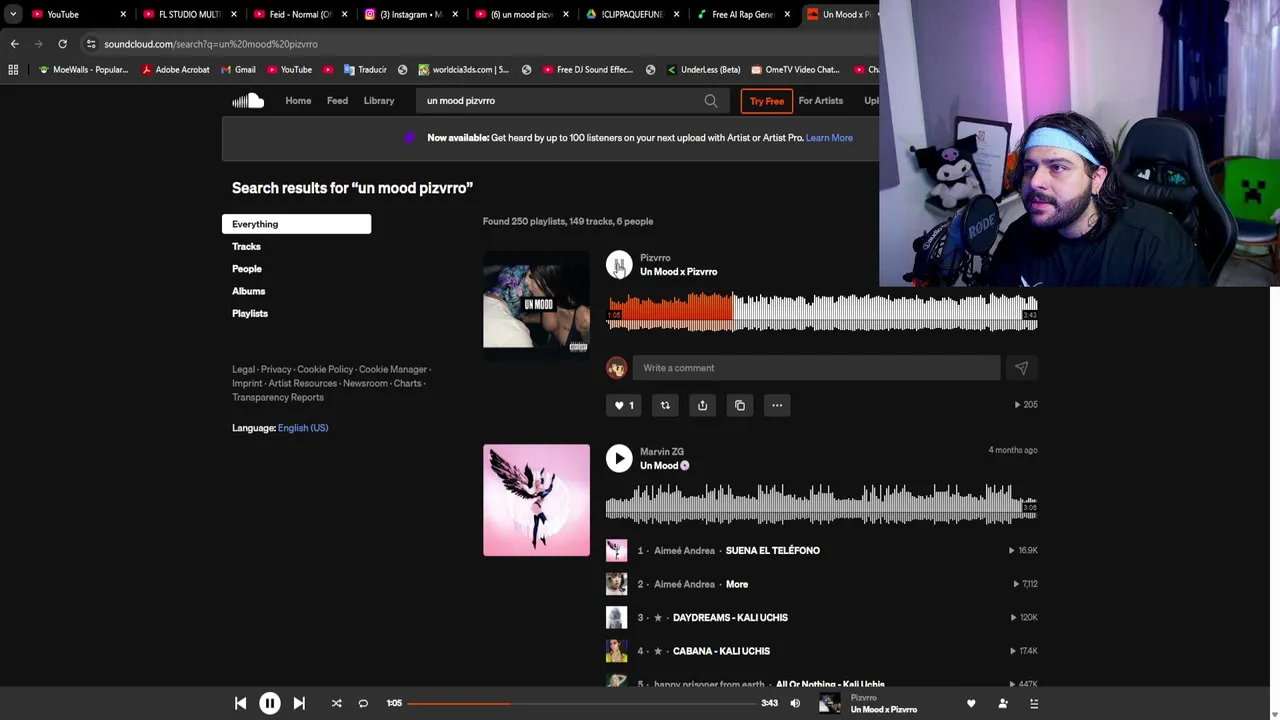Change language English (US) link
1280x720 pixels.
pyautogui.click(x=303, y=428)
